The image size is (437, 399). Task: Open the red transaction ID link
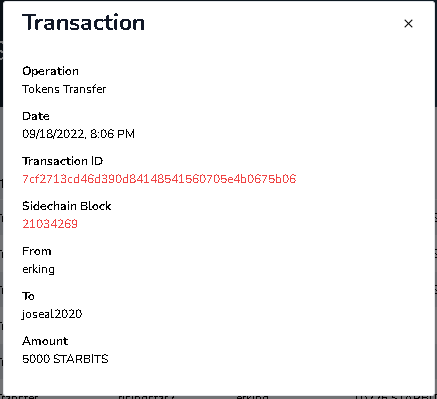click(159, 179)
